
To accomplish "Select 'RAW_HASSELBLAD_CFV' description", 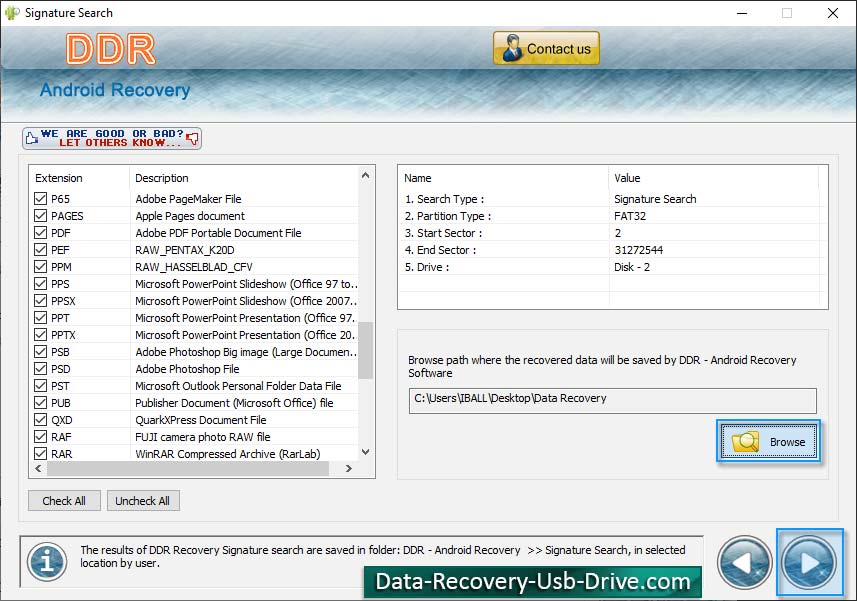I will (x=193, y=267).
